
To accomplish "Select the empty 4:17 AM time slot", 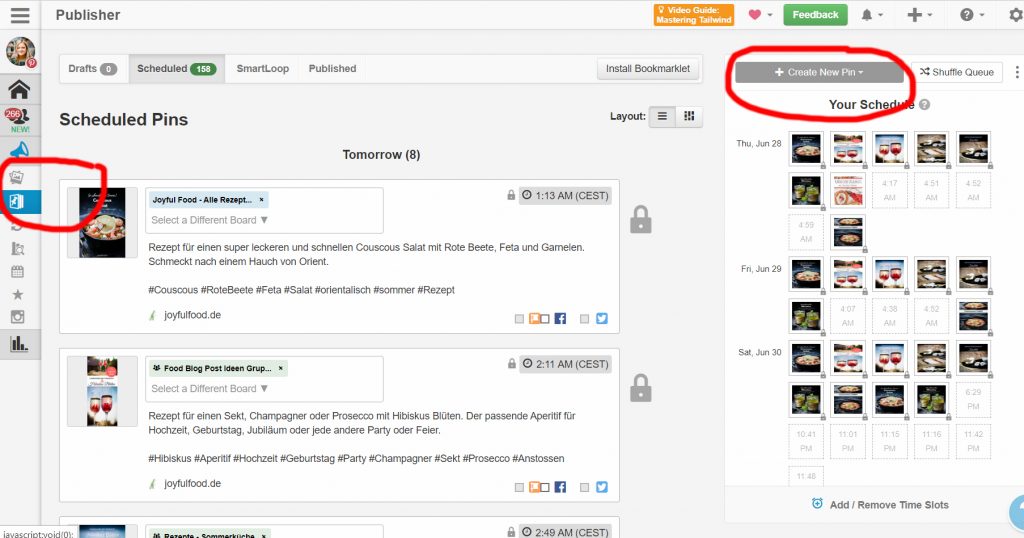I will tap(890, 190).
